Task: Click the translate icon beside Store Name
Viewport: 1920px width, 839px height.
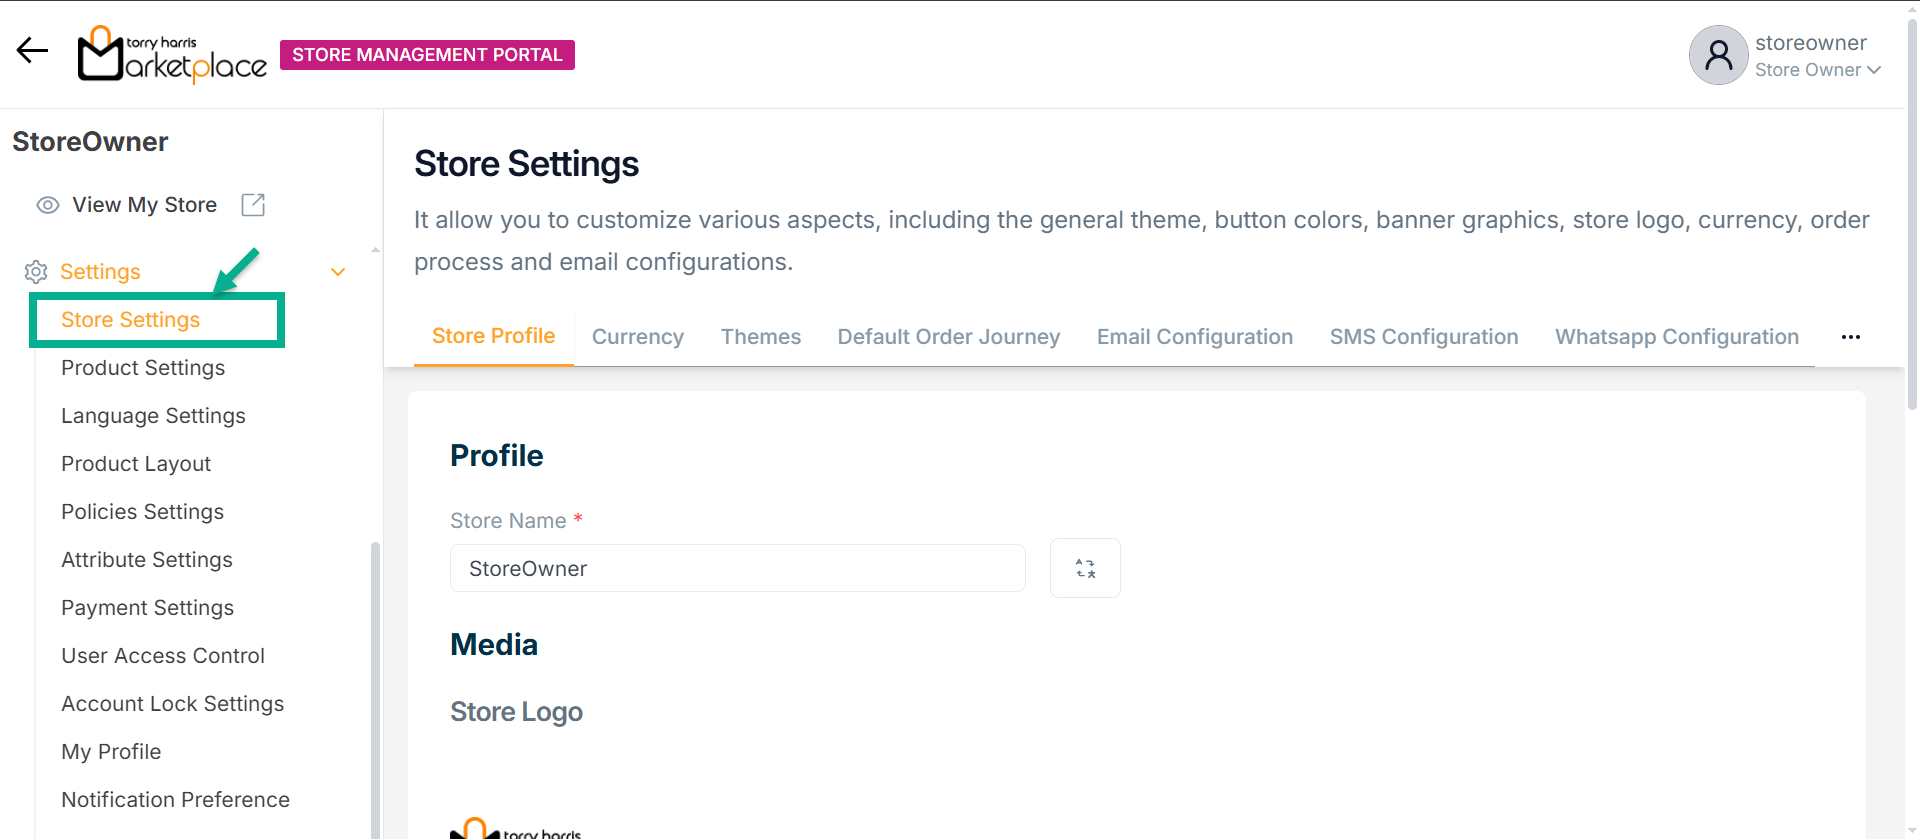Action: 1085,568
